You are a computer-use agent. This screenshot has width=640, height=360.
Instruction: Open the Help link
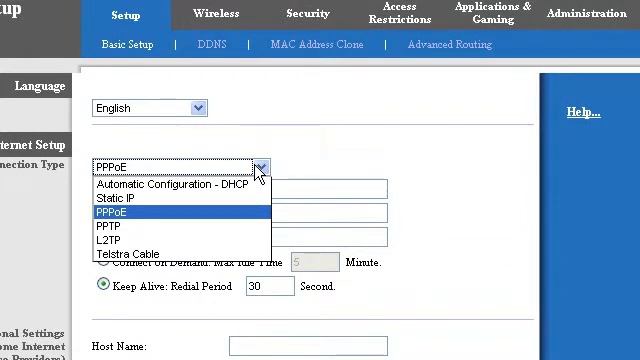[x=583, y=112]
